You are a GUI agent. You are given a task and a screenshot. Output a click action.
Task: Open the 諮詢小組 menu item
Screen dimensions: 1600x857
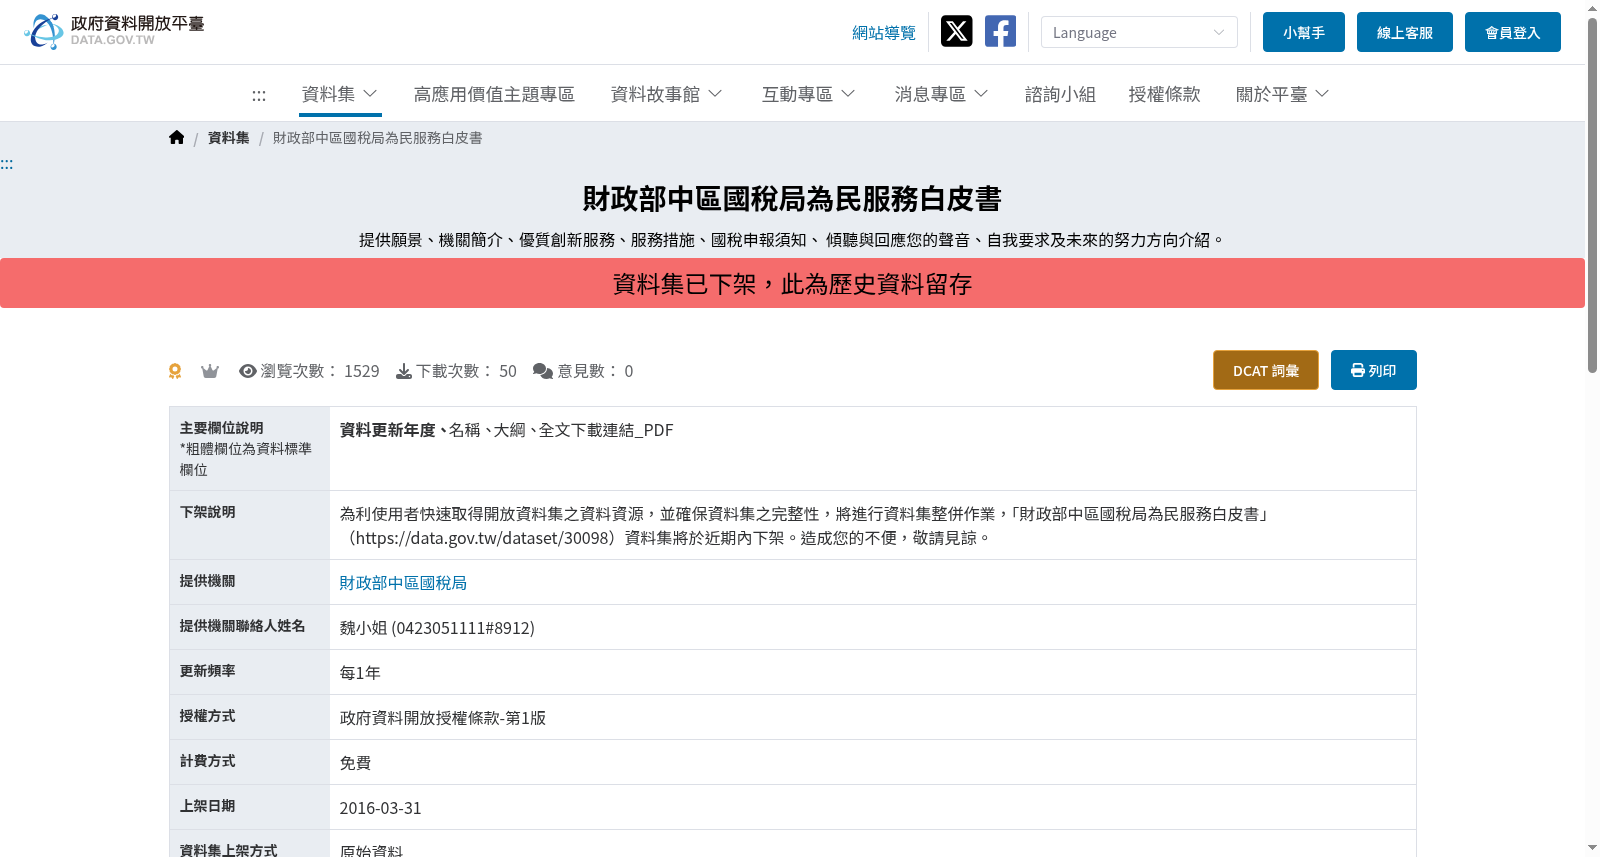tap(1060, 94)
